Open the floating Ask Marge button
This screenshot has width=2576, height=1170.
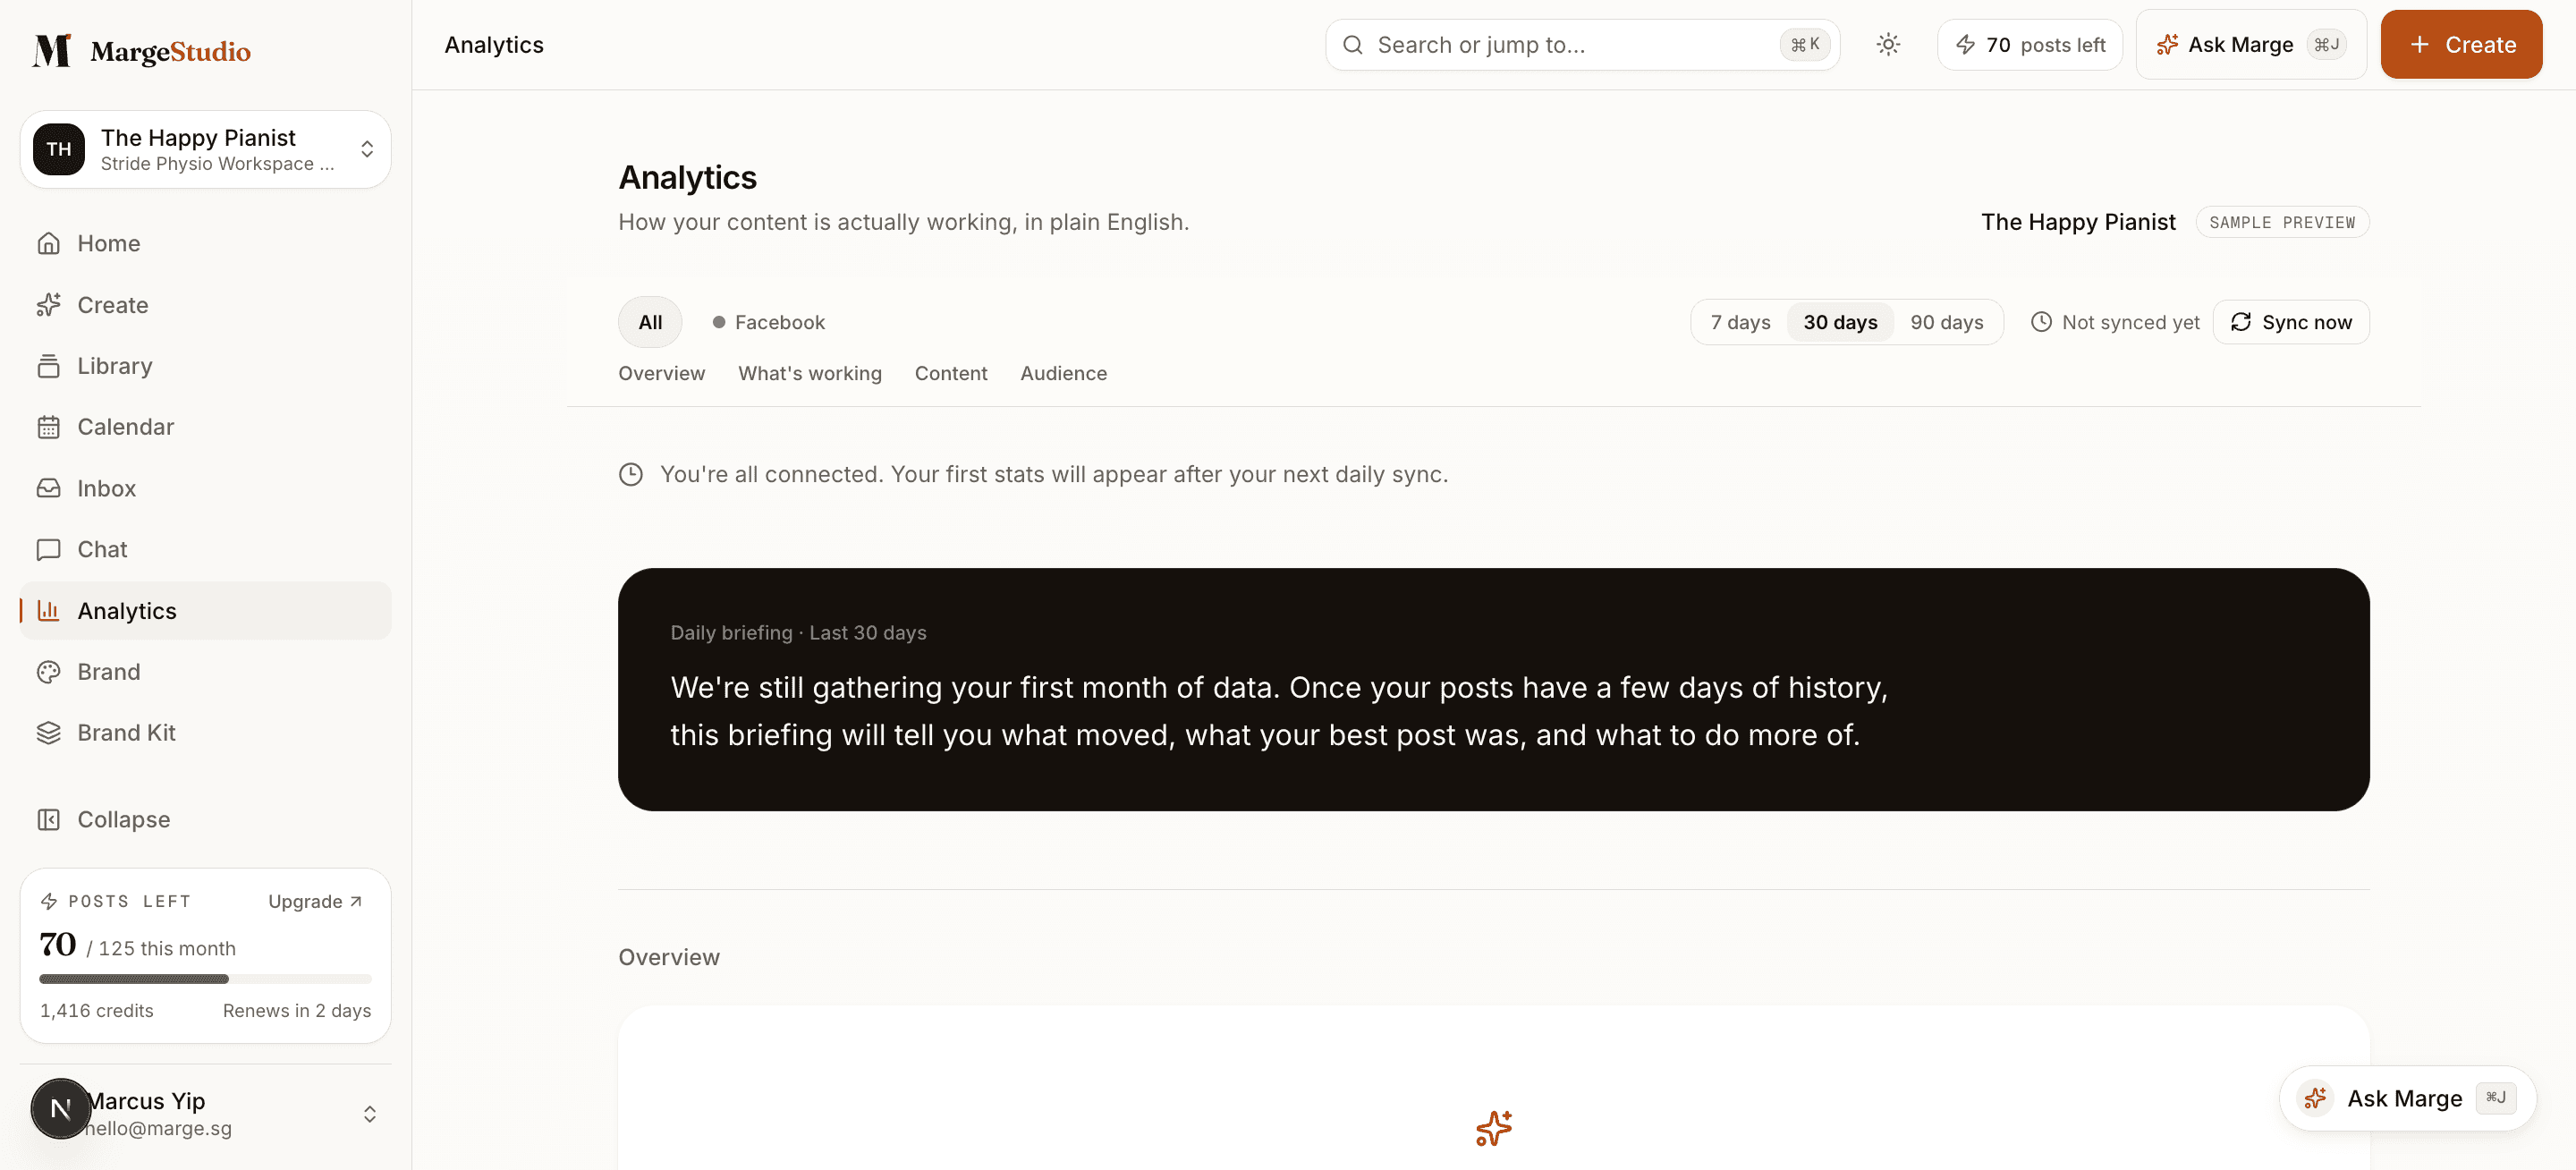[2407, 1098]
